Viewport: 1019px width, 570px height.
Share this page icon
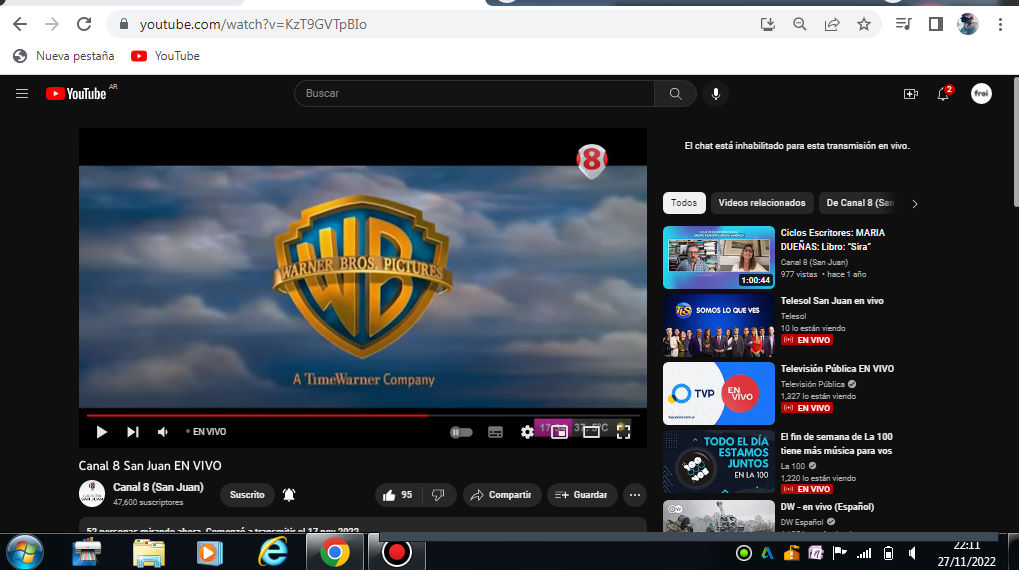point(832,24)
